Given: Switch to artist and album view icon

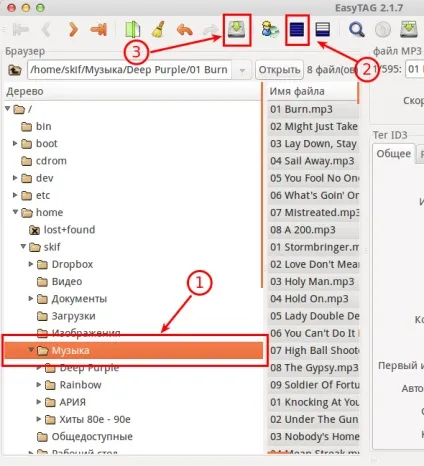Looking at the screenshot, I should [x=270, y=29].
